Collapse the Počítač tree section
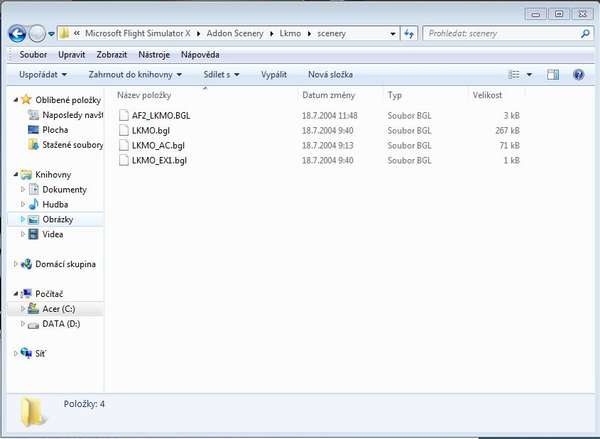Viewport: 600px width, 439px height. (x=16, y=294)
